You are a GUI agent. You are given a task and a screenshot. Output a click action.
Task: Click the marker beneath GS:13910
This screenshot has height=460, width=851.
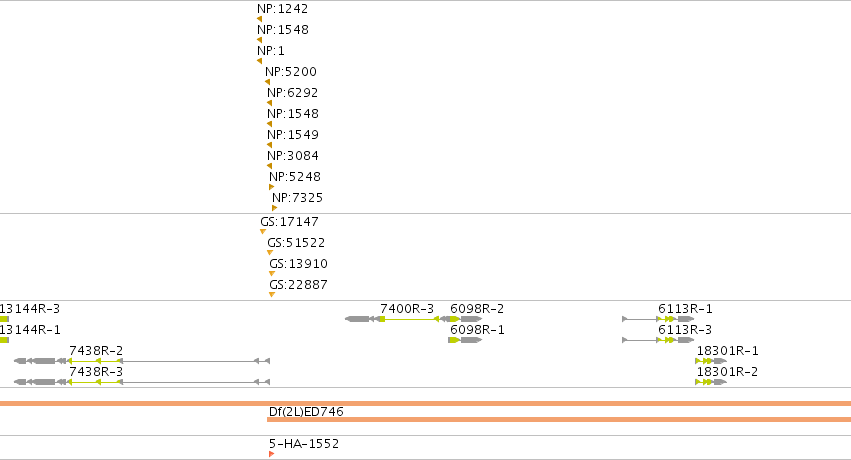tap(272, 273)
